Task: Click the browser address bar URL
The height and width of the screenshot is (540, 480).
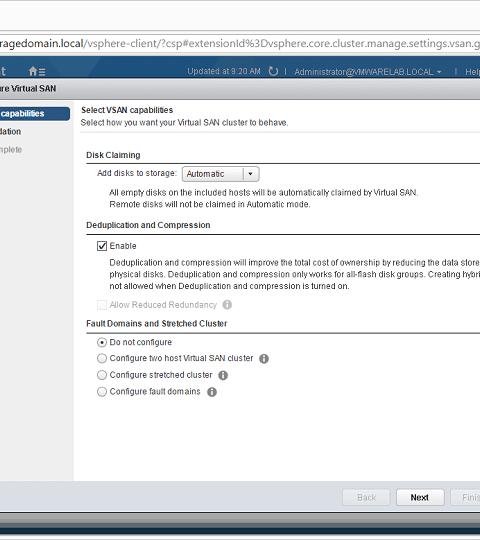Action: (240, 43)
